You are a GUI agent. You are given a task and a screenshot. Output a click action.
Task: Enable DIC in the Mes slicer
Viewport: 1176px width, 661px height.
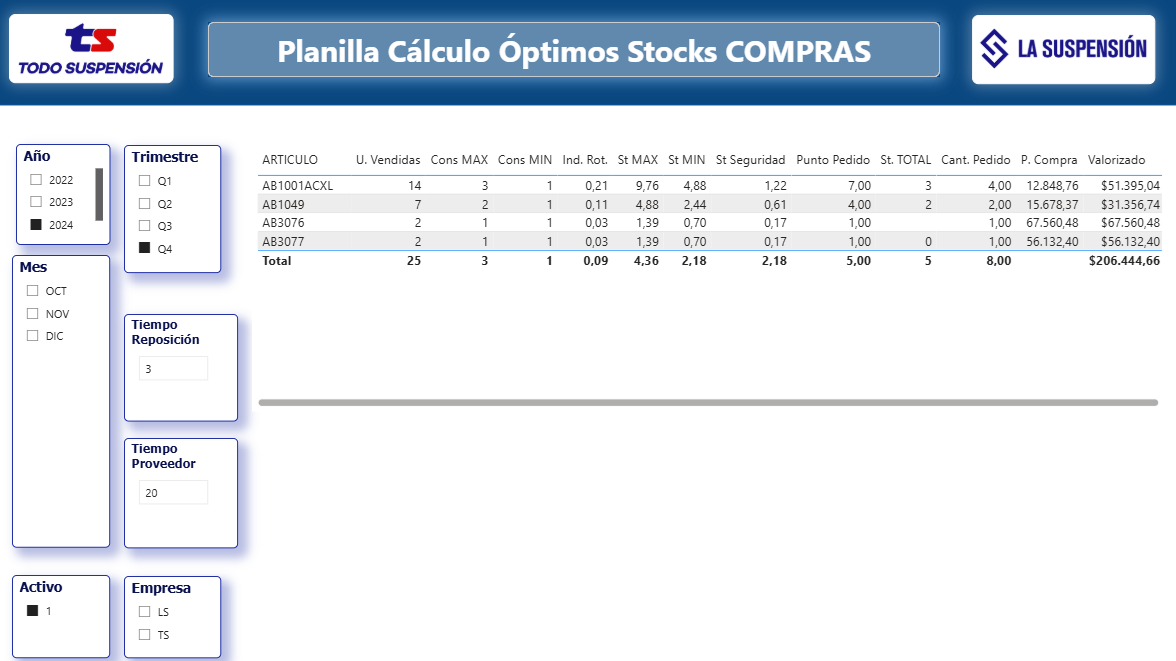tap(33, 335)
